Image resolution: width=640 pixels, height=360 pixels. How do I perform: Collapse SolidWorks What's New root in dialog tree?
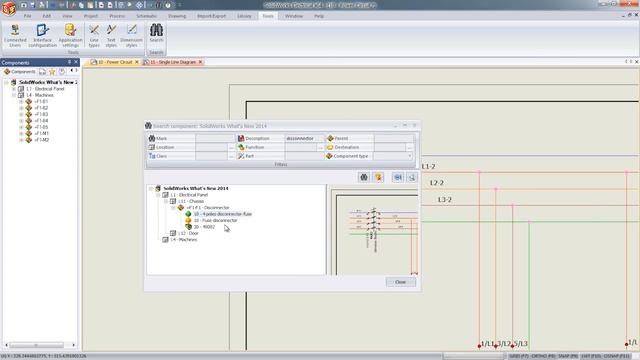tap(151, 189)
